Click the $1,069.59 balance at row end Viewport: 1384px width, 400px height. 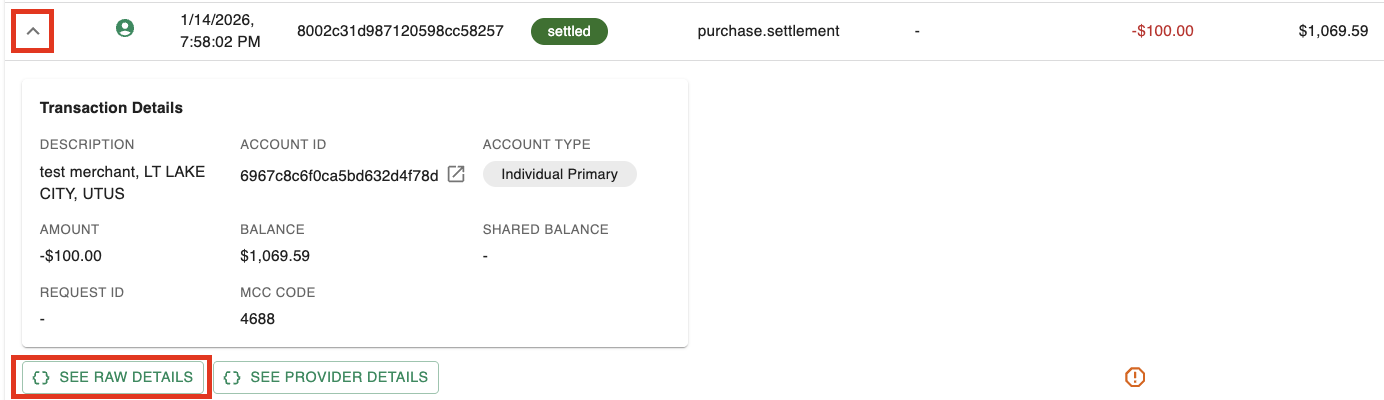[1333, 31]
